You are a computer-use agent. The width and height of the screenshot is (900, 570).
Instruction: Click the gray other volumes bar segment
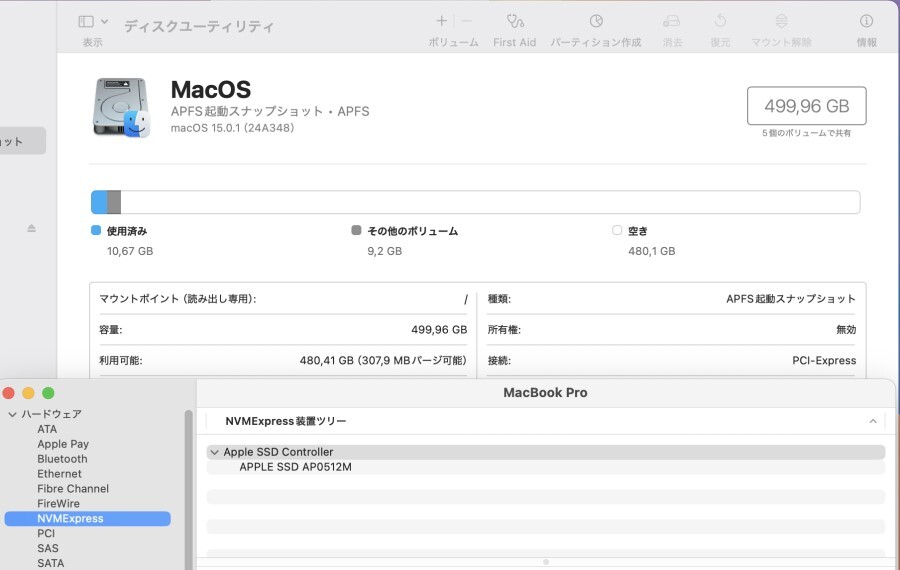[x=114, y=202]
